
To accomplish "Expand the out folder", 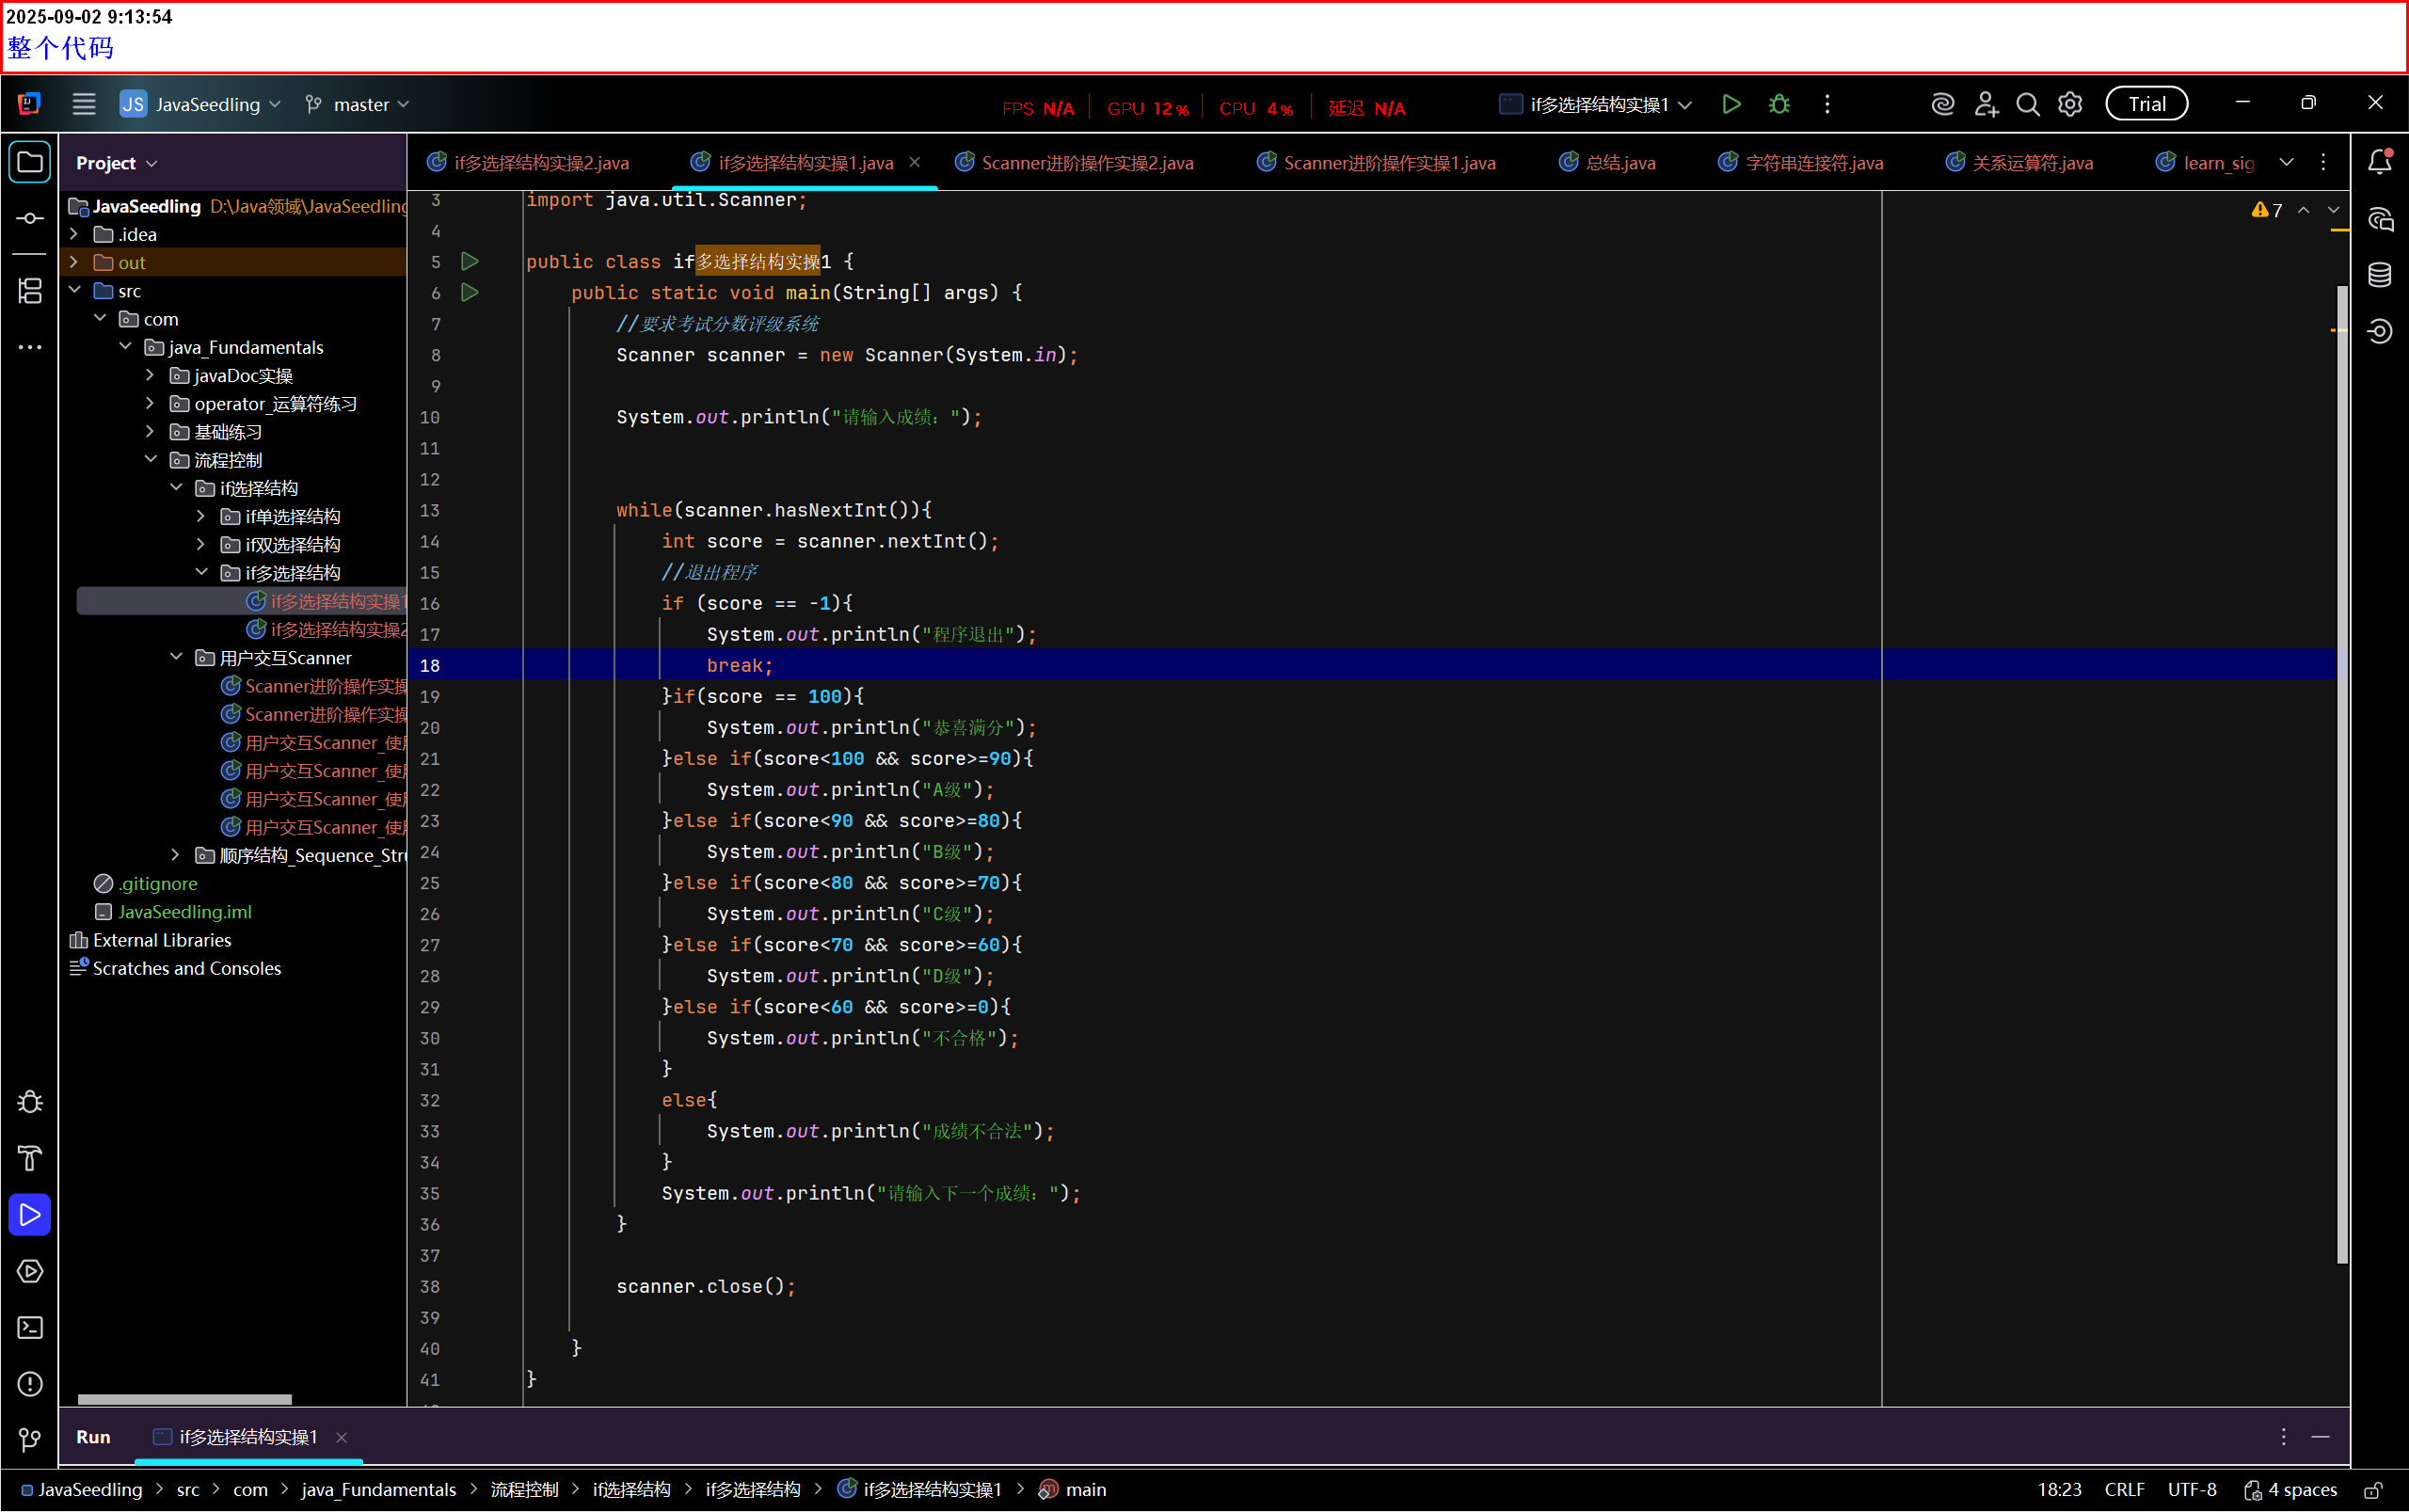I will 74,262.
